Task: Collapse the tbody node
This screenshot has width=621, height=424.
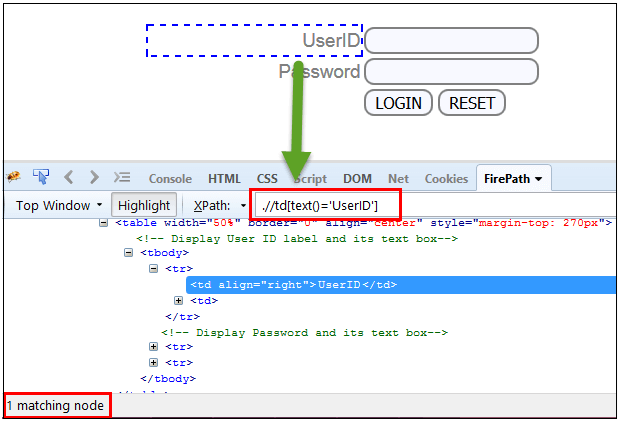Action: tap(129, 253)
